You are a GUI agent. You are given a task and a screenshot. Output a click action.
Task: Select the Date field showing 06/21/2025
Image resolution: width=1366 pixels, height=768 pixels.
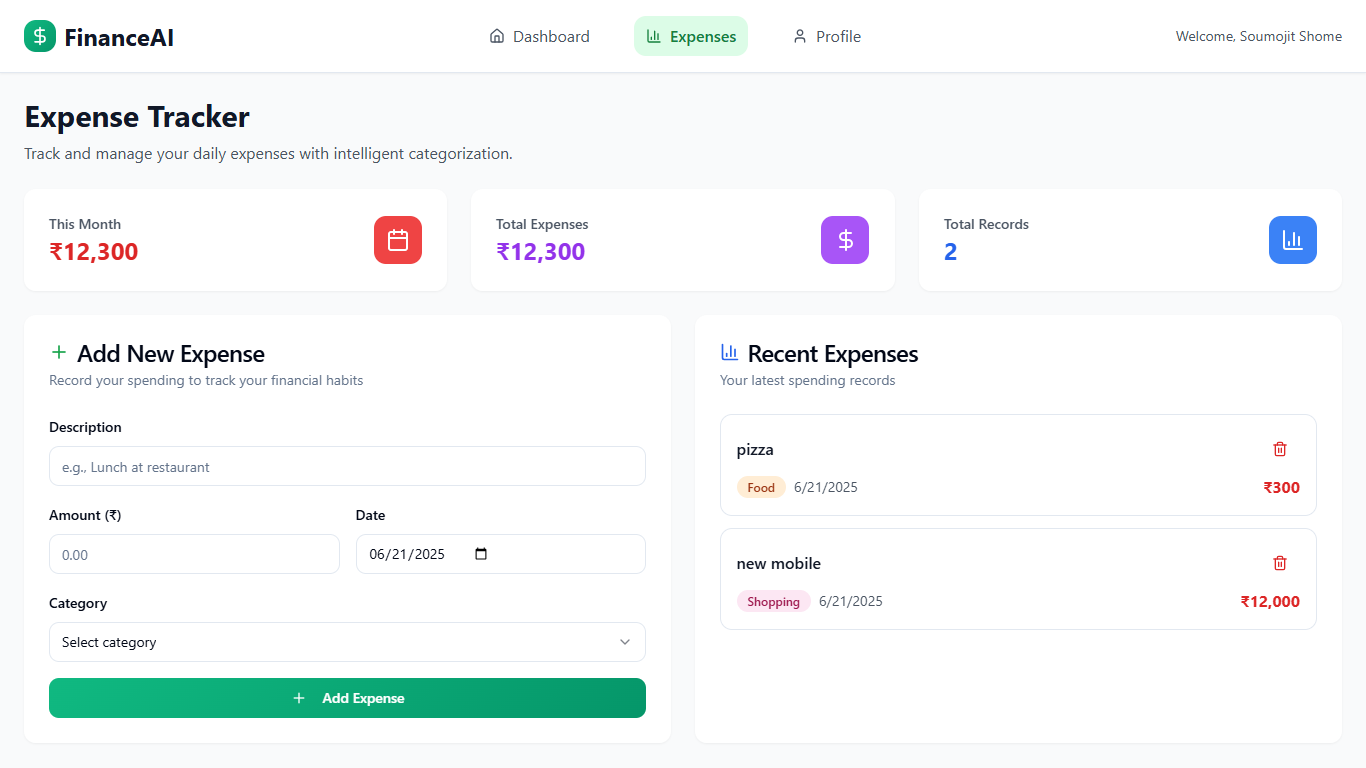[x=501, y=554]
